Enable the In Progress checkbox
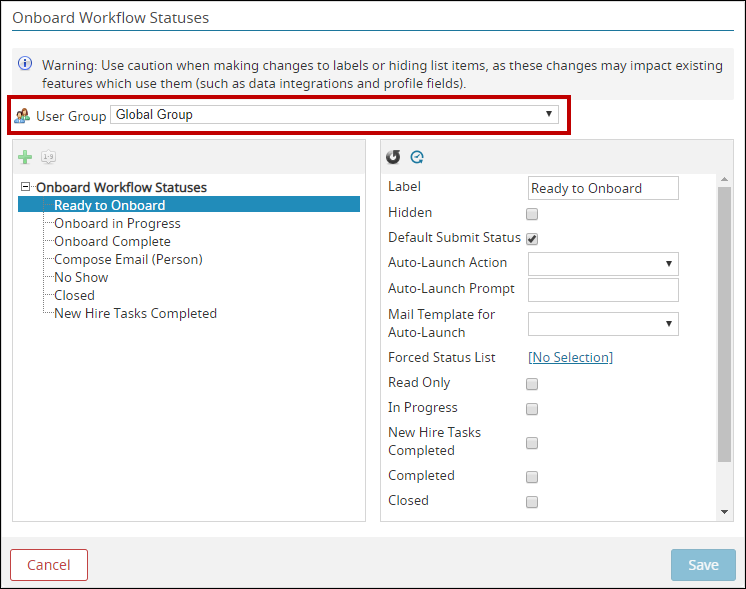Viewport: 746px width, 589px height. (532, 409)
